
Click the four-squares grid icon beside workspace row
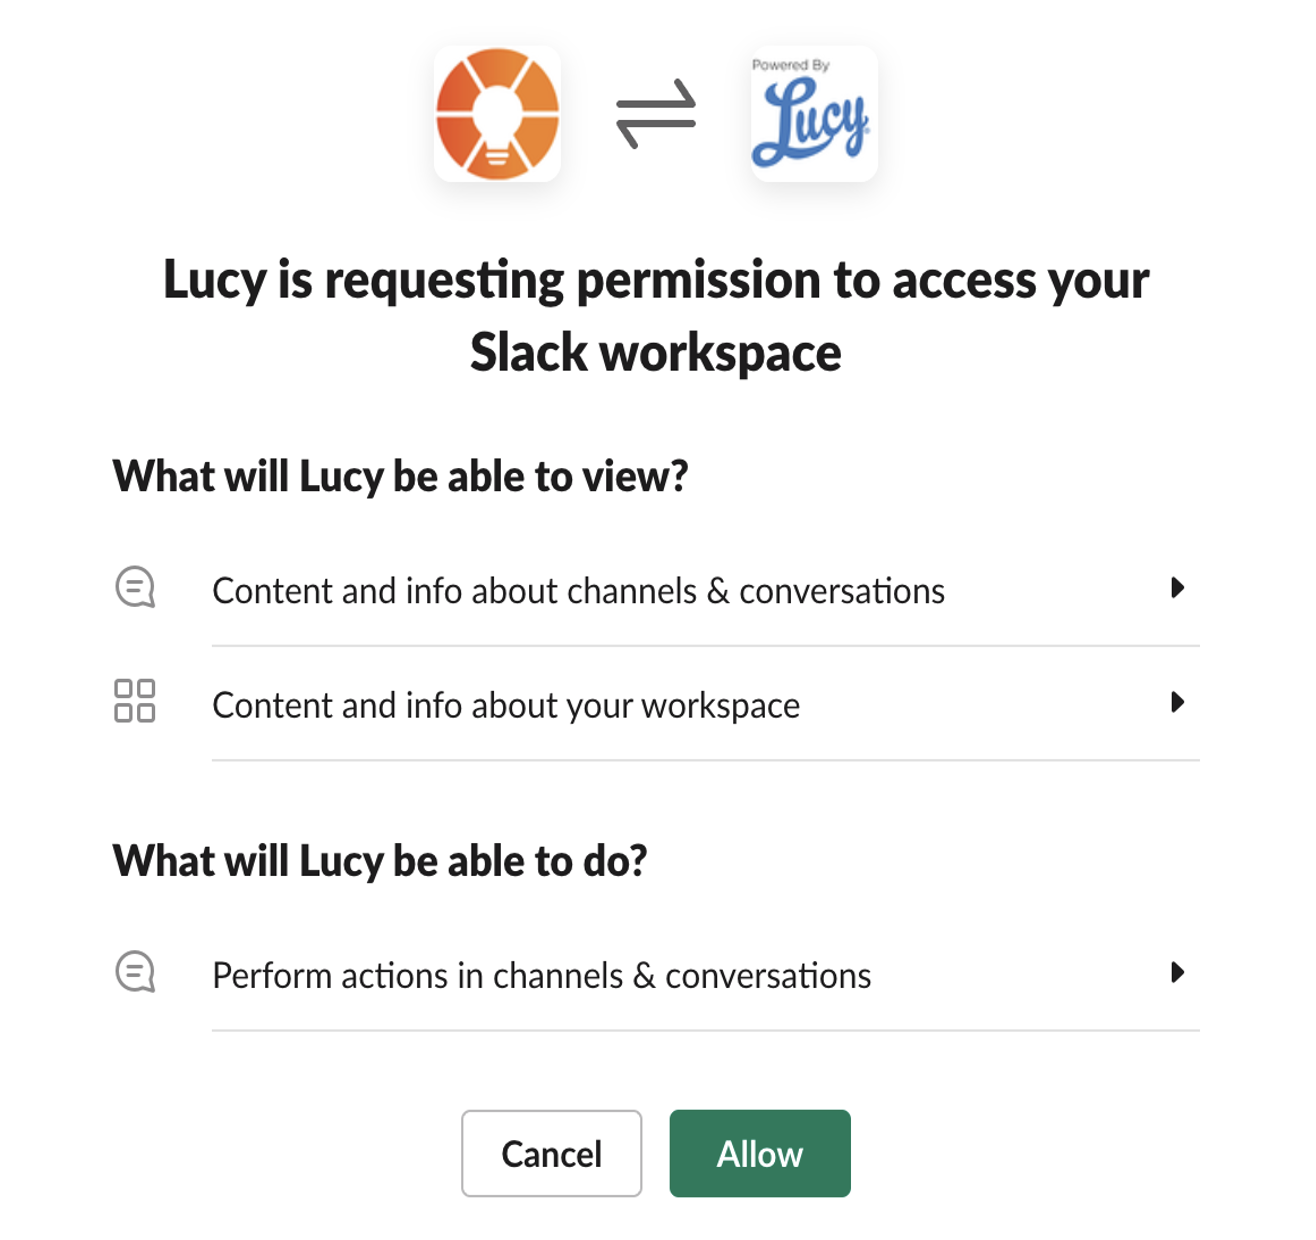point(135,701)
